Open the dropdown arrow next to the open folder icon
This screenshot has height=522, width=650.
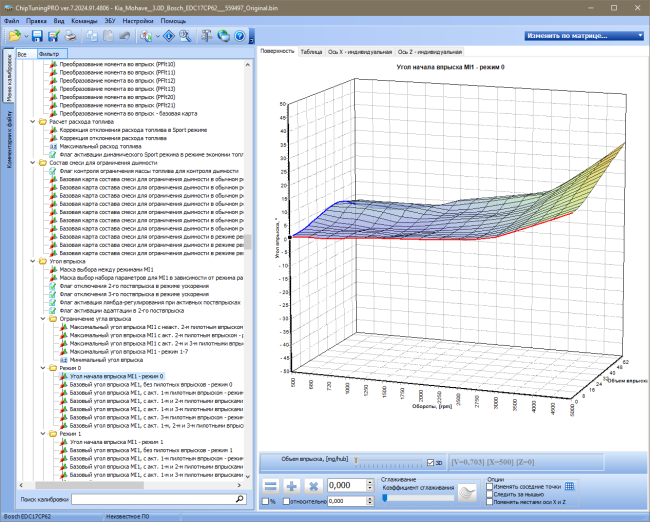point(26,36)
